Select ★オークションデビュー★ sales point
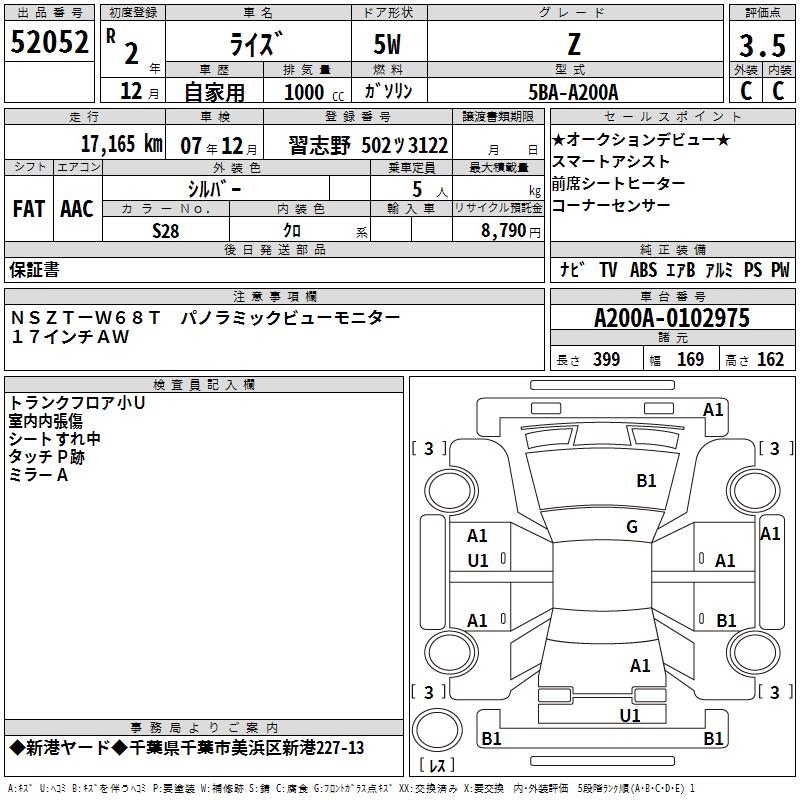Viewport: 800px width, 800px height. (x=641, y=139)
